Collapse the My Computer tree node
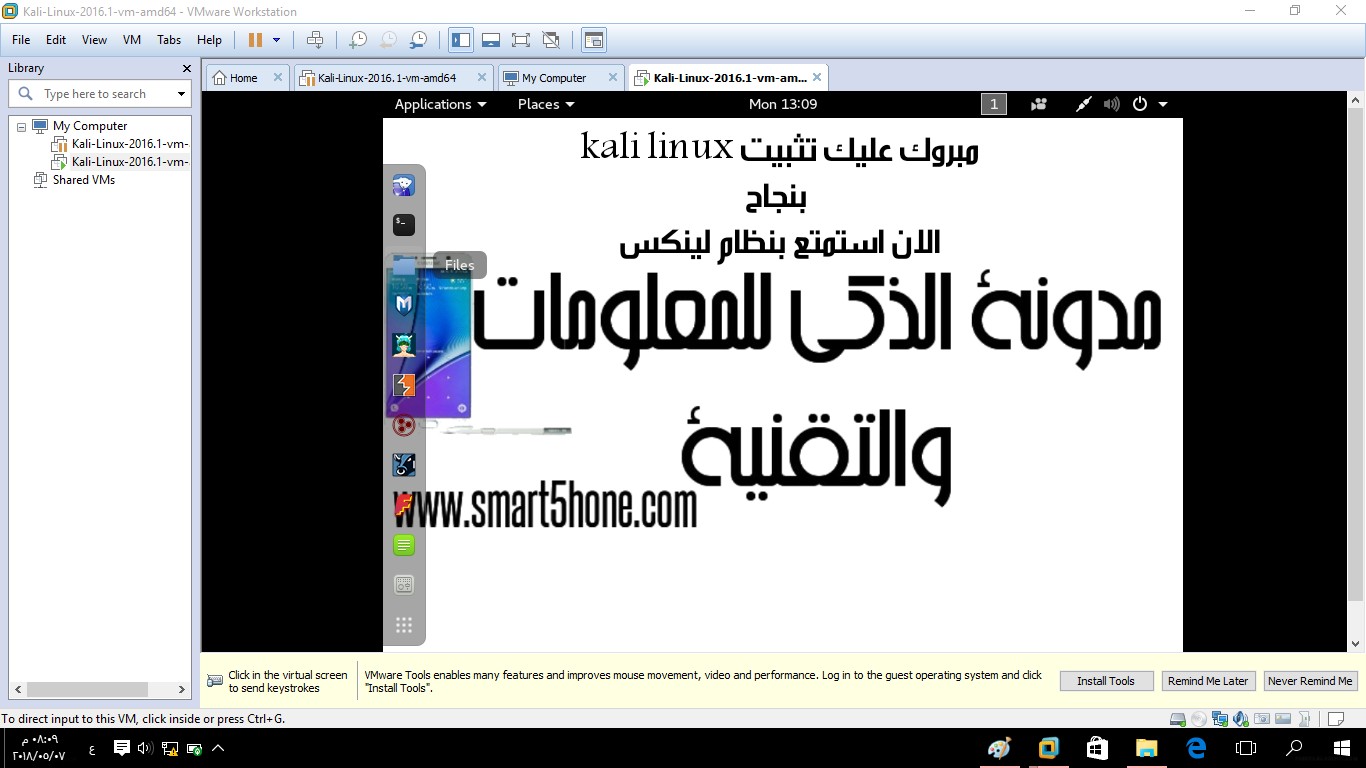1366x768 pixels. point(21,127)
